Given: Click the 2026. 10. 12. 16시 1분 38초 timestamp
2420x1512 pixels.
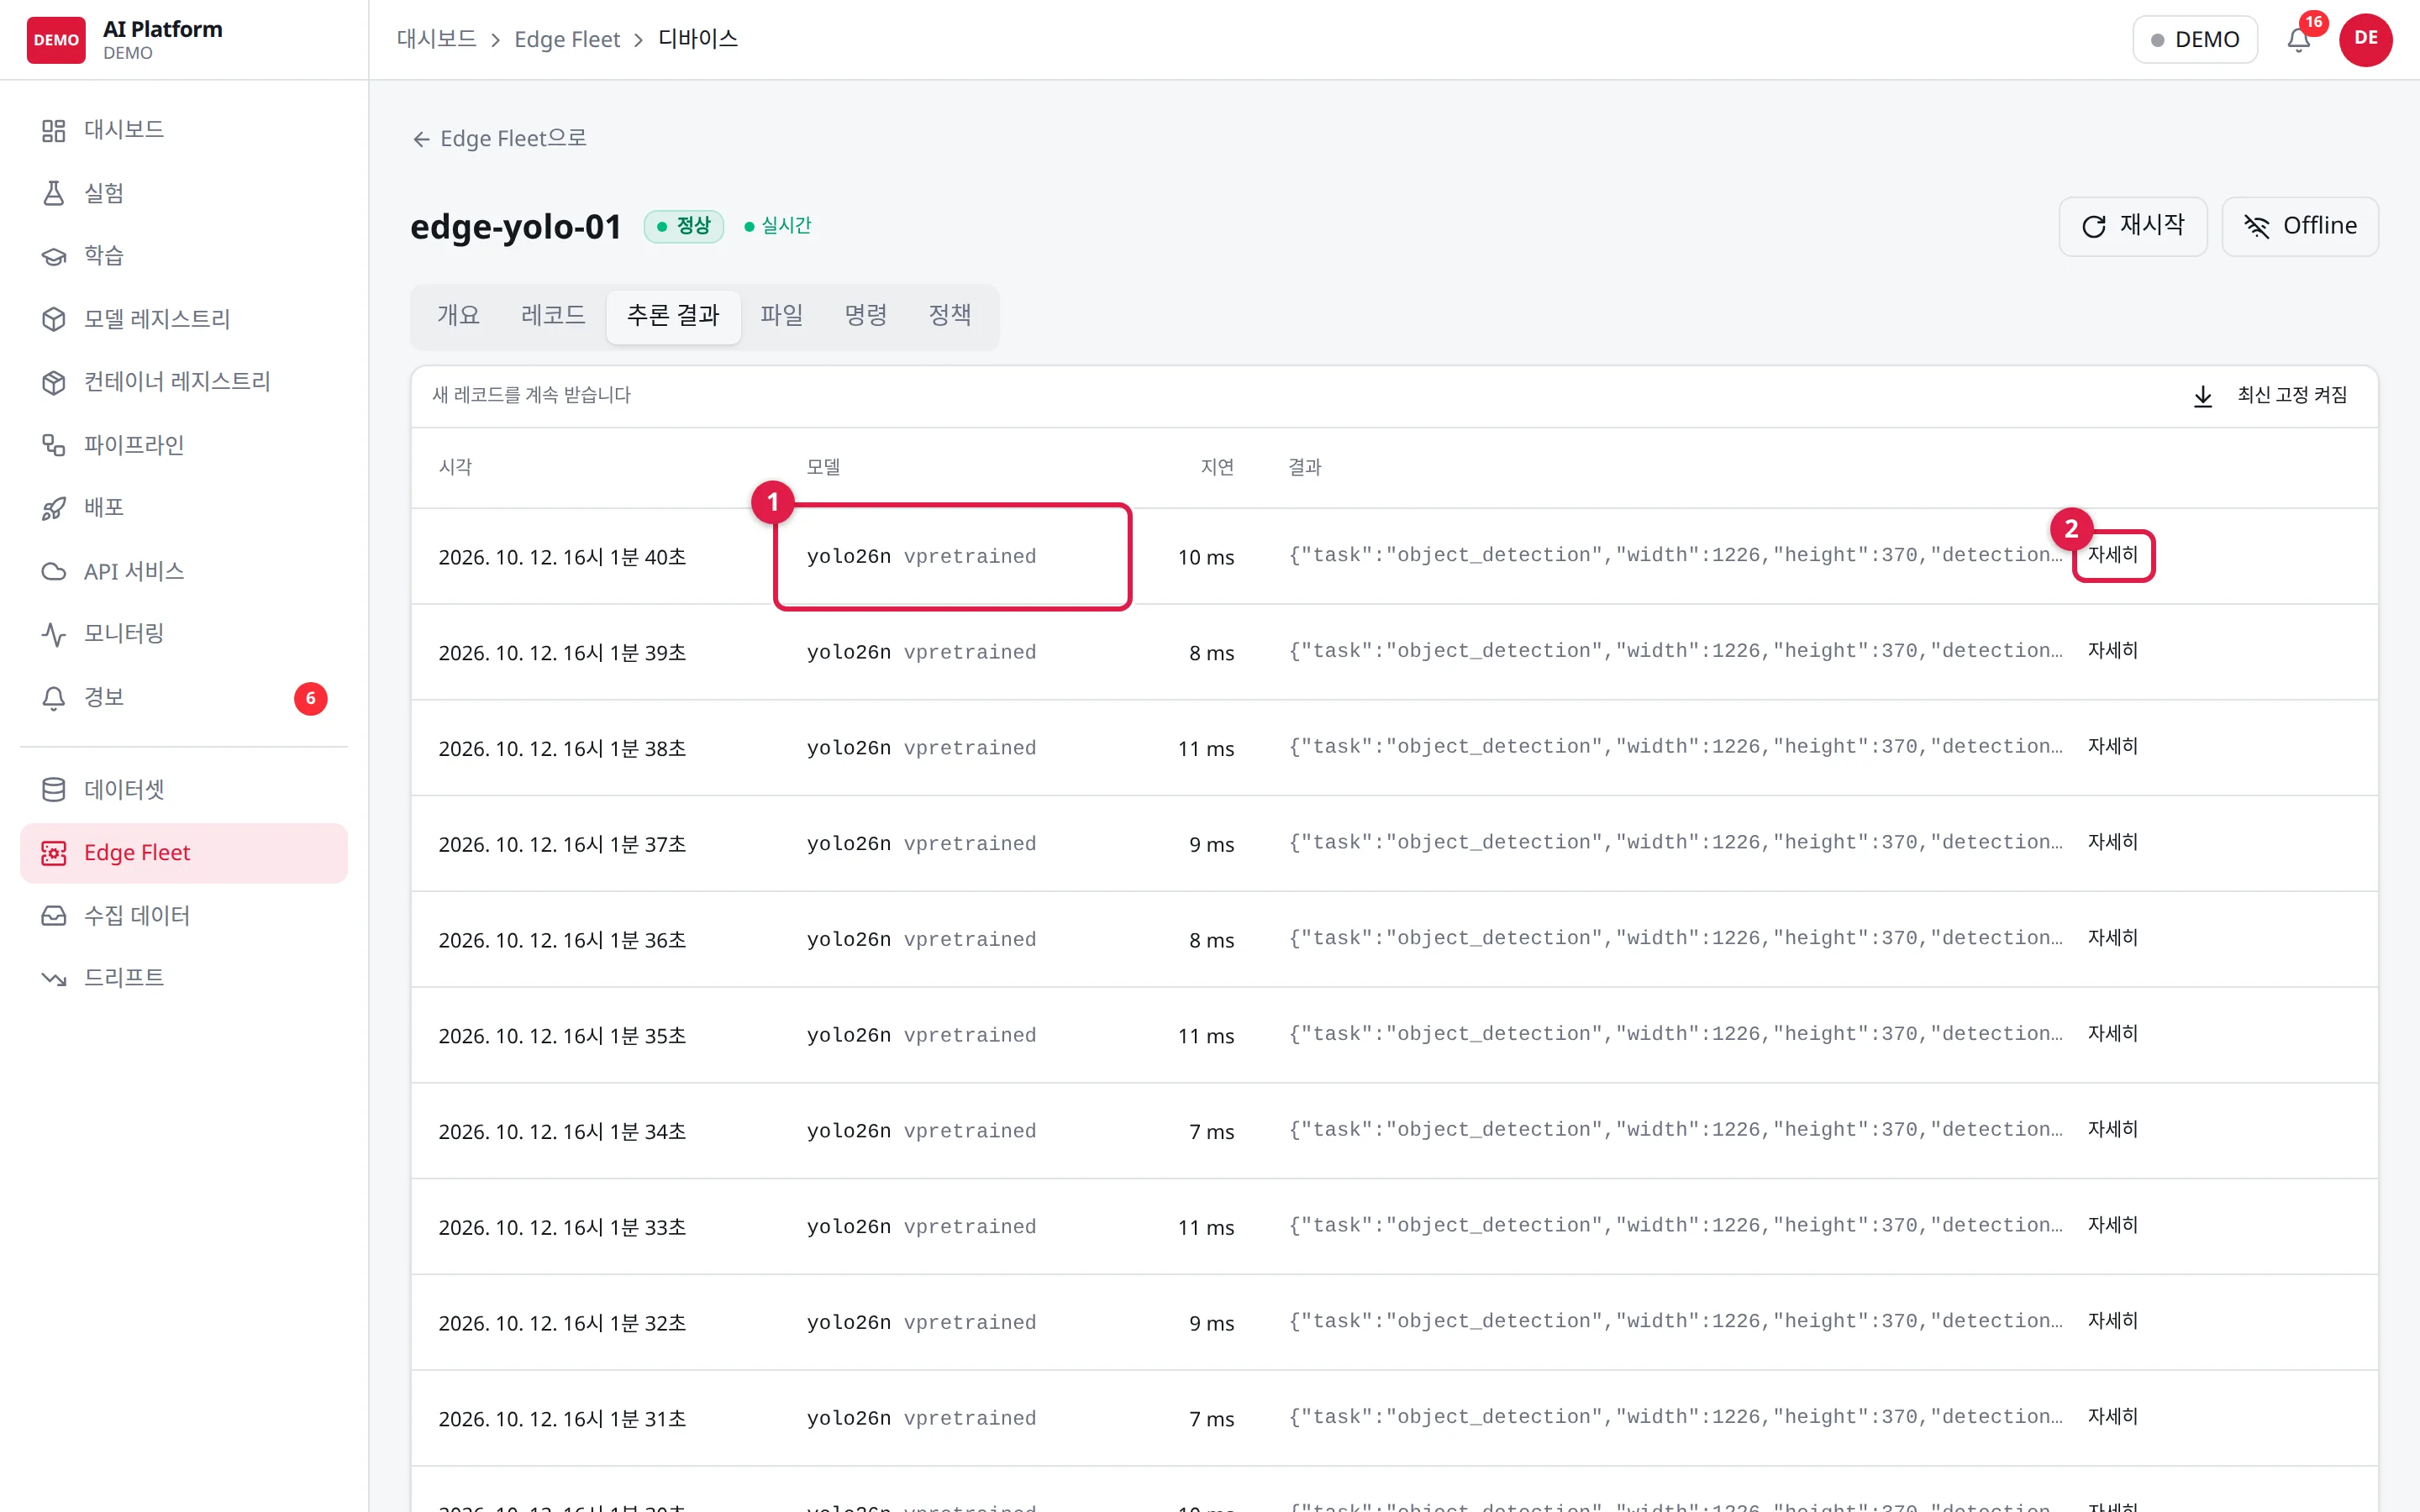Looking at the screenshot, I should [x=562, y=749].
